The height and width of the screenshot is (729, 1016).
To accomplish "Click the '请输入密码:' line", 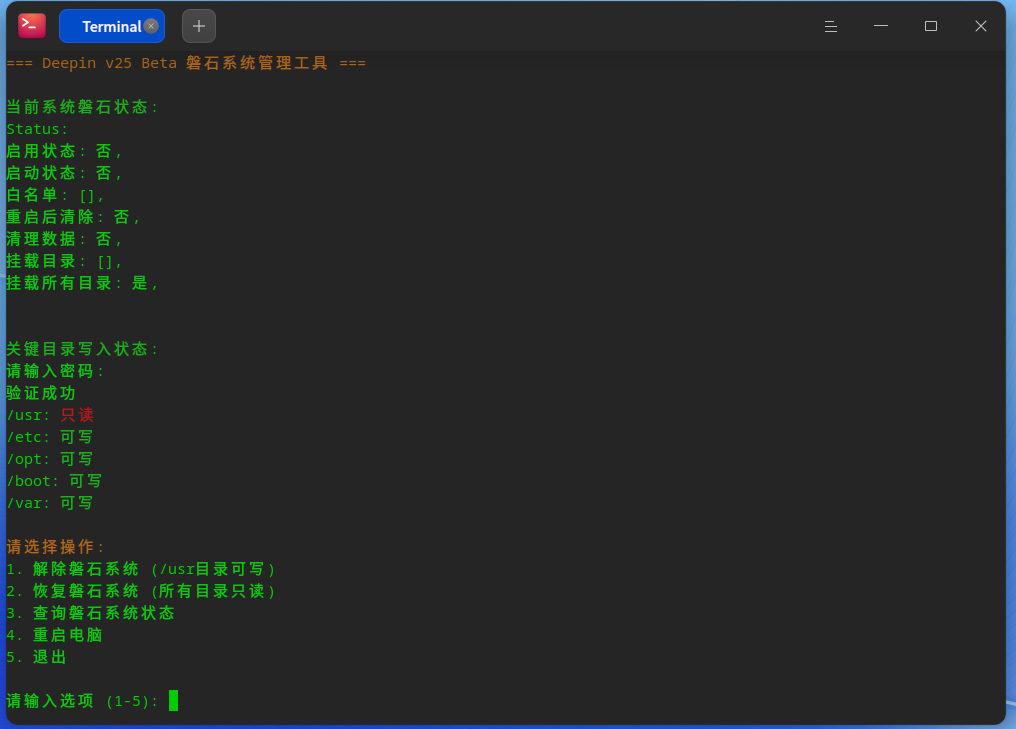I will point(55,371).
